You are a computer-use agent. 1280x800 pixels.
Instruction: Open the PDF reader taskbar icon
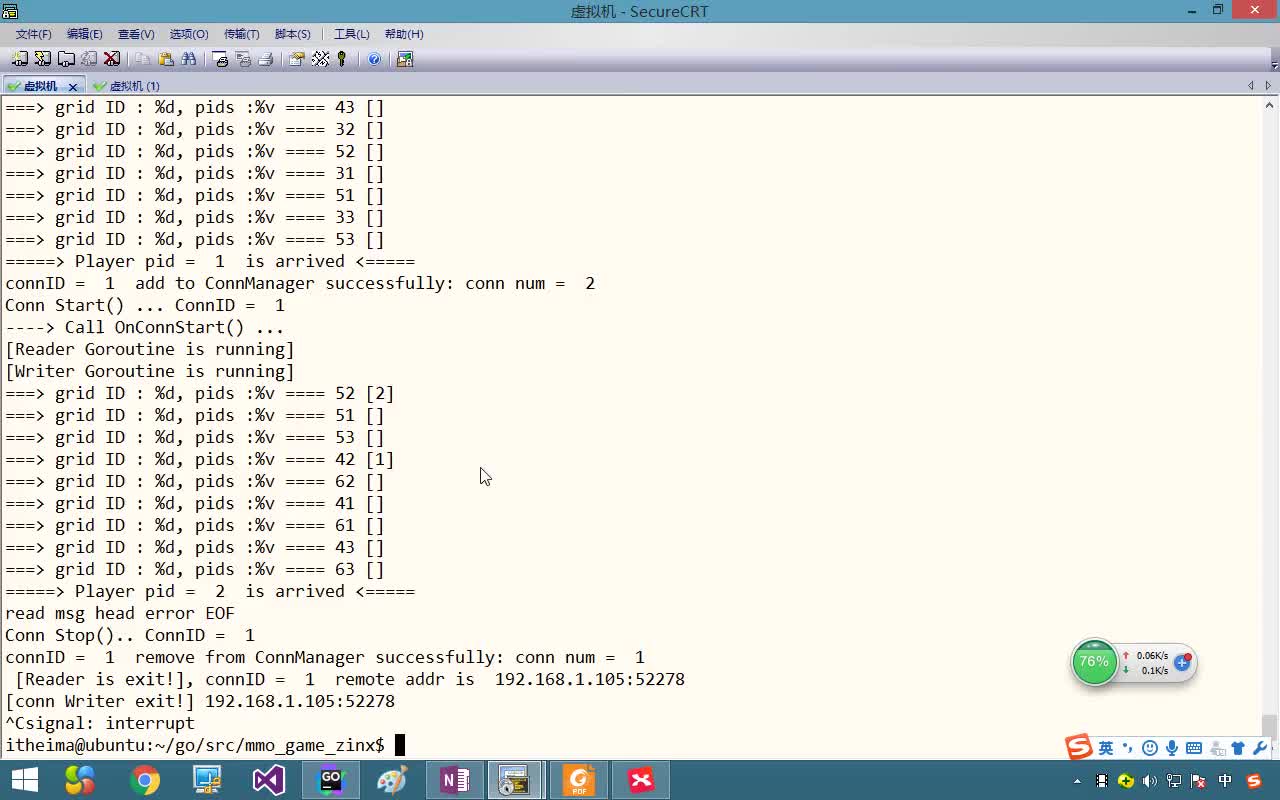[579, 780]
